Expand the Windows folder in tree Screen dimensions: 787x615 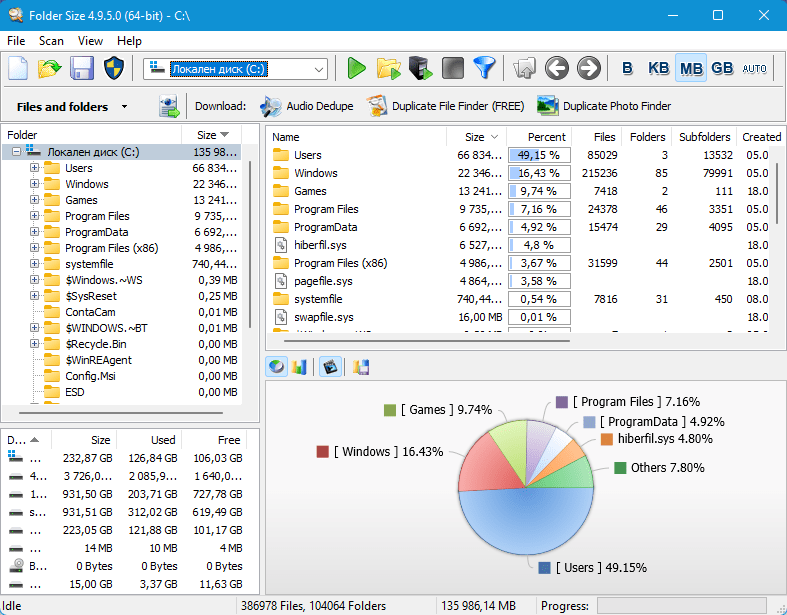34,184
